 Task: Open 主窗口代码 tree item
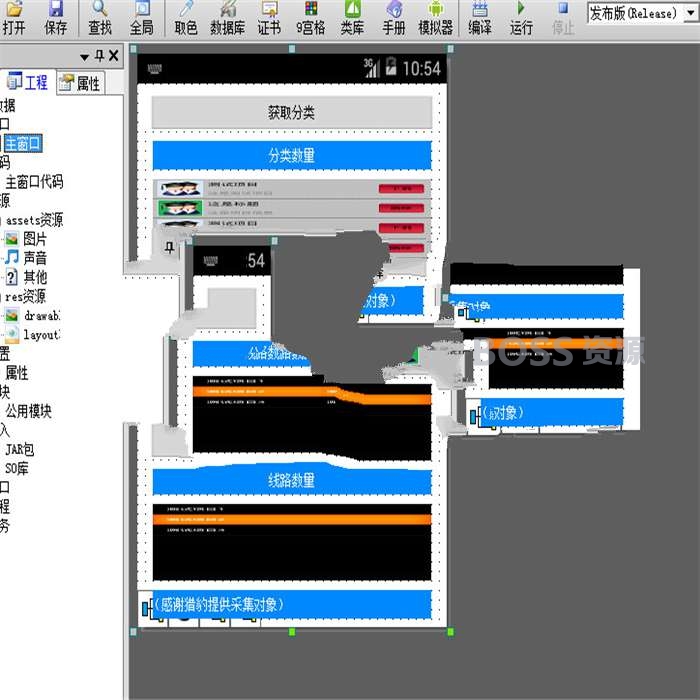click(34, 182)
